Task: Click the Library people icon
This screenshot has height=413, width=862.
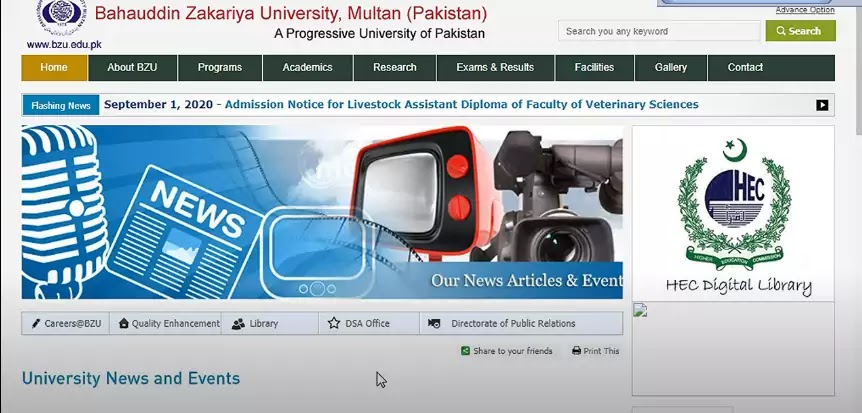Action: [x=238, y=324]
